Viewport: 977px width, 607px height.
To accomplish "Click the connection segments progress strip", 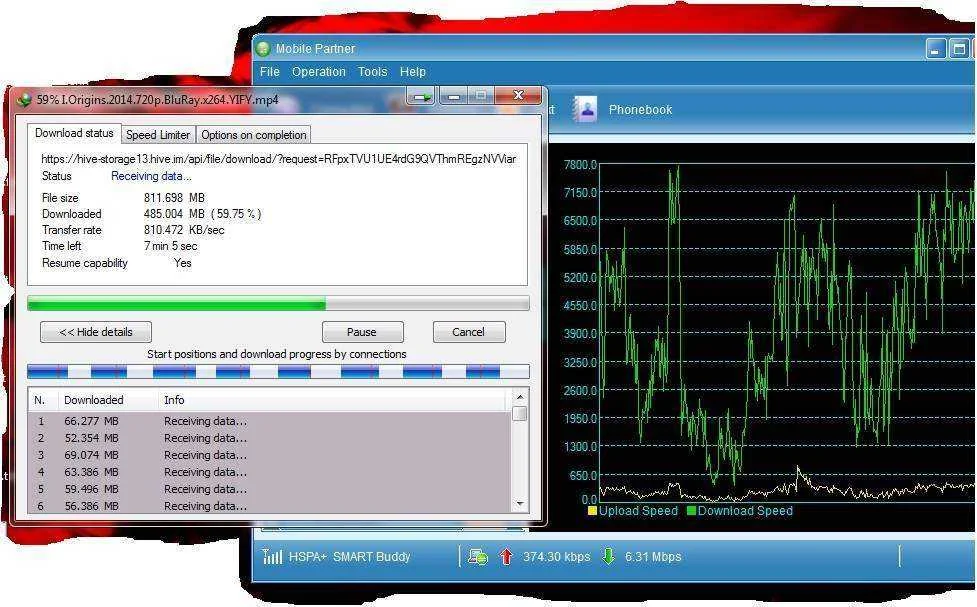I will [x=279, y=372].
